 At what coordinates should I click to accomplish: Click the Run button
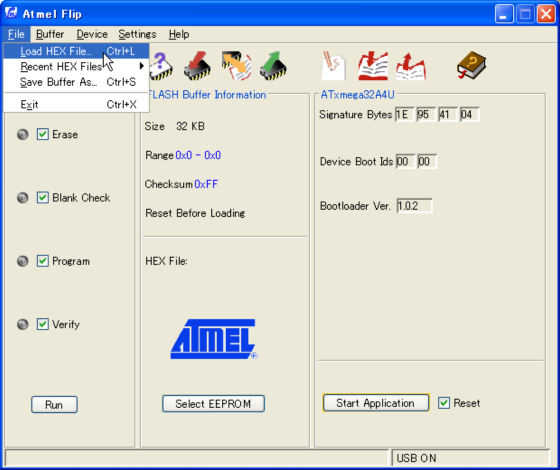click(54, 405)
